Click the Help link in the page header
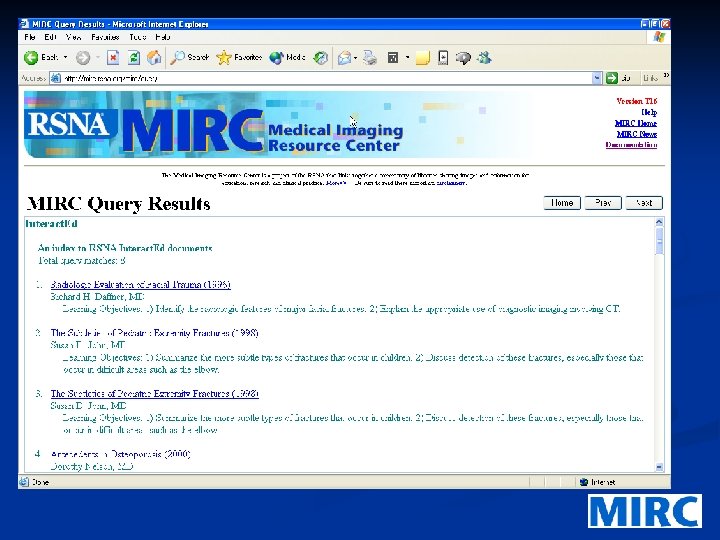Image resolution: width=720 pixels, height=540 pixels. coord(649,112)
